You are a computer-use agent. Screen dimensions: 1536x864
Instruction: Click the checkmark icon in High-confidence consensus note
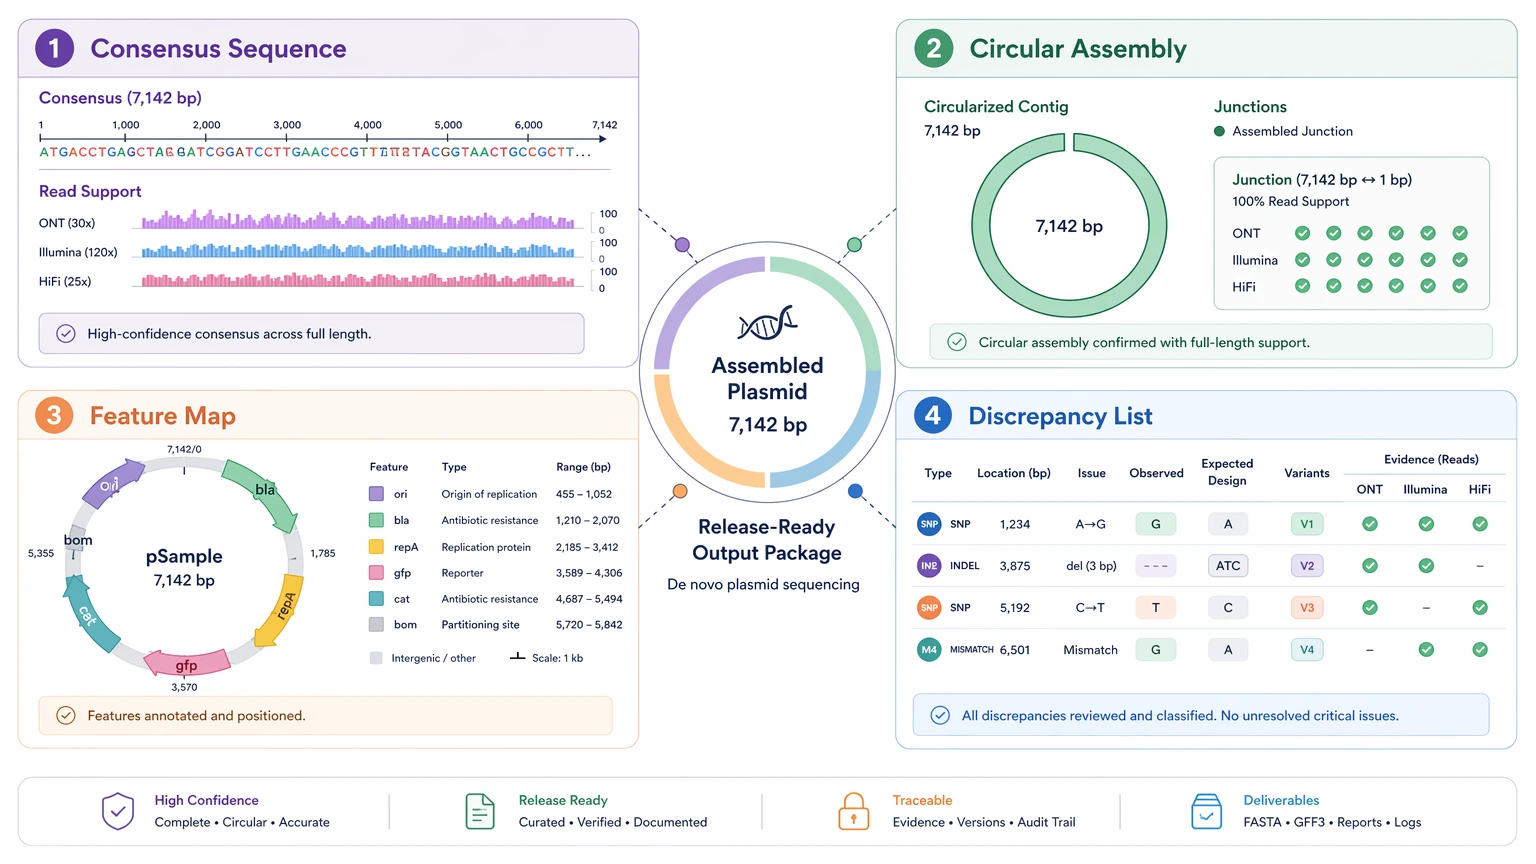coord(66,334)
